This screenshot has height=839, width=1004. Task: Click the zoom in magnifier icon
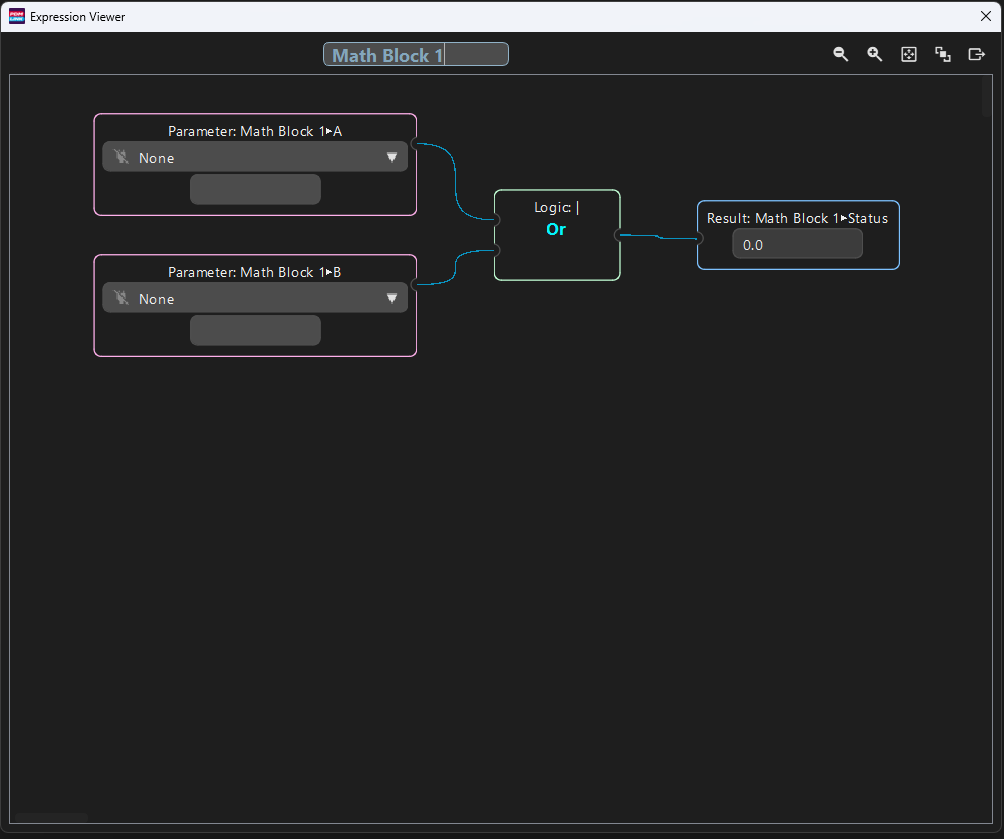875,55
